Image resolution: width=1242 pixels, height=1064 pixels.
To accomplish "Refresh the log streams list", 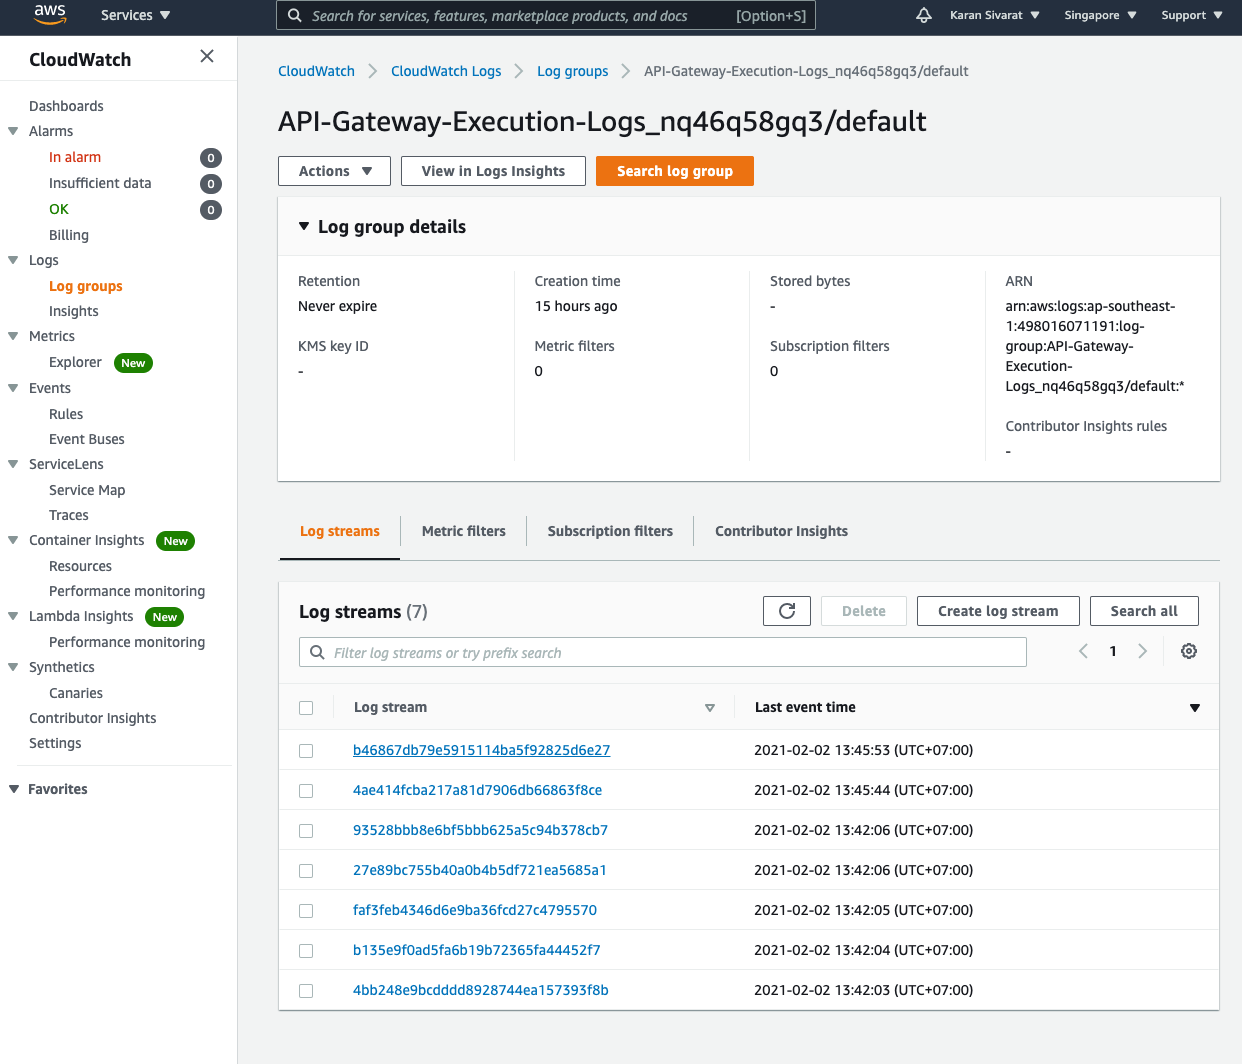I will point(786,610).
